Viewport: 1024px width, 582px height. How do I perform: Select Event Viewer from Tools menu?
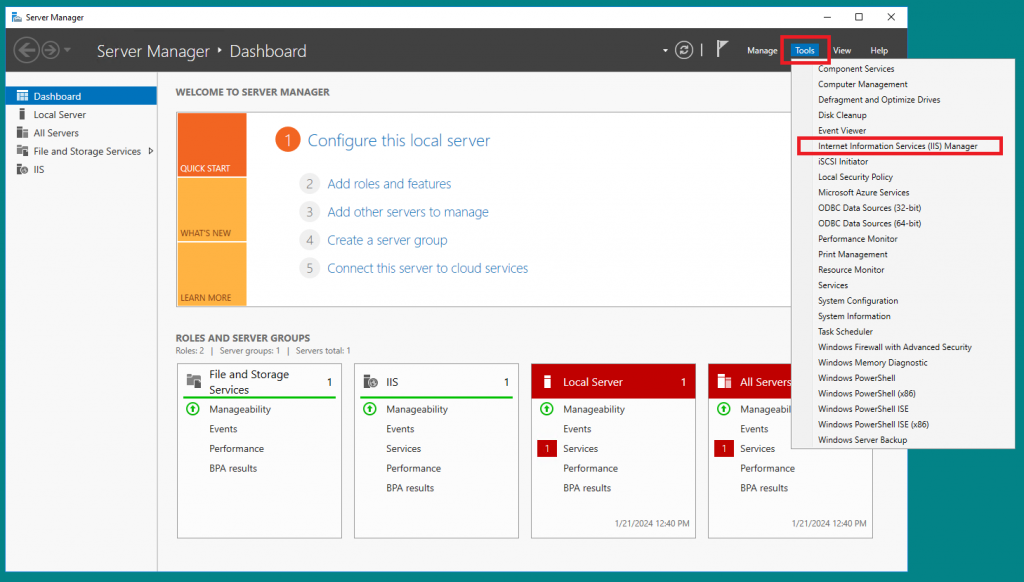842,131
